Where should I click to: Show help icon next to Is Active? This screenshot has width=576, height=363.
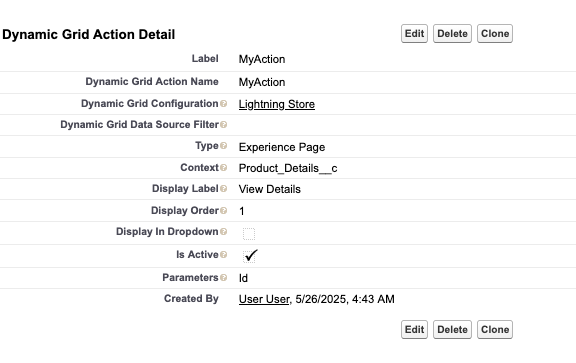[223, 255]
